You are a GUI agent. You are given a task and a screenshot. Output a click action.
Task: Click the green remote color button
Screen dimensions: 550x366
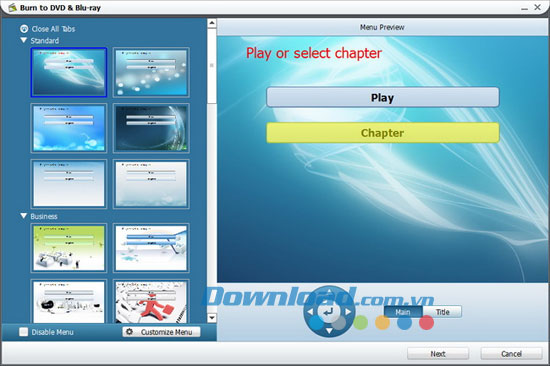(x=361, y=322)
